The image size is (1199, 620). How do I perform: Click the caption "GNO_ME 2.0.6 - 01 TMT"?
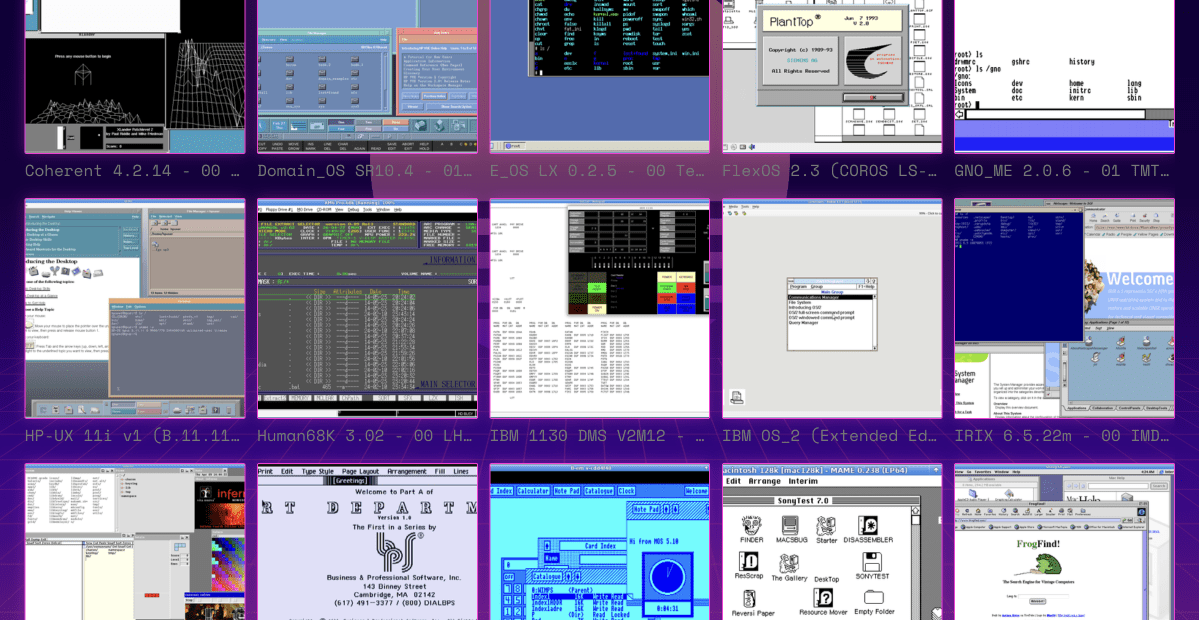click(x=1063, y=171)
